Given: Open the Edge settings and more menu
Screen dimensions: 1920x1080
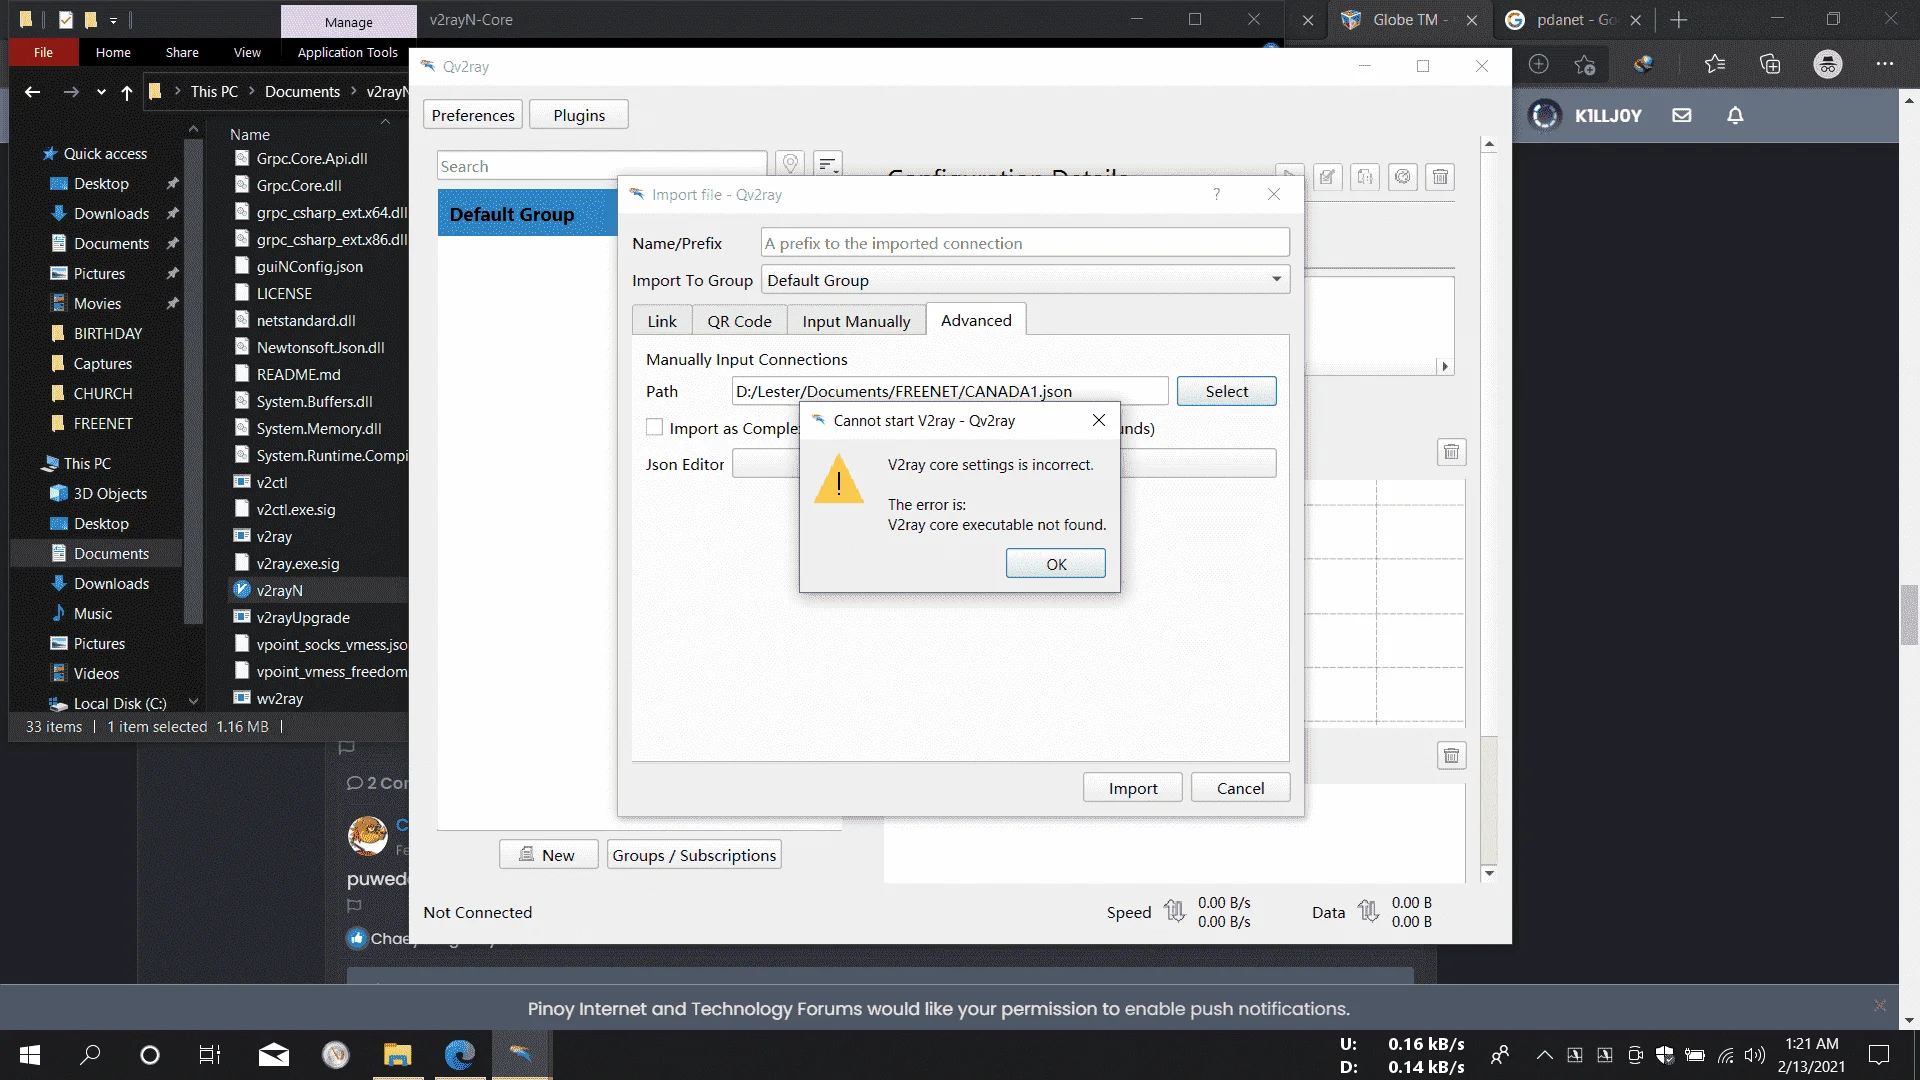Looking at the screenshot, I should tap(1885, 64).
